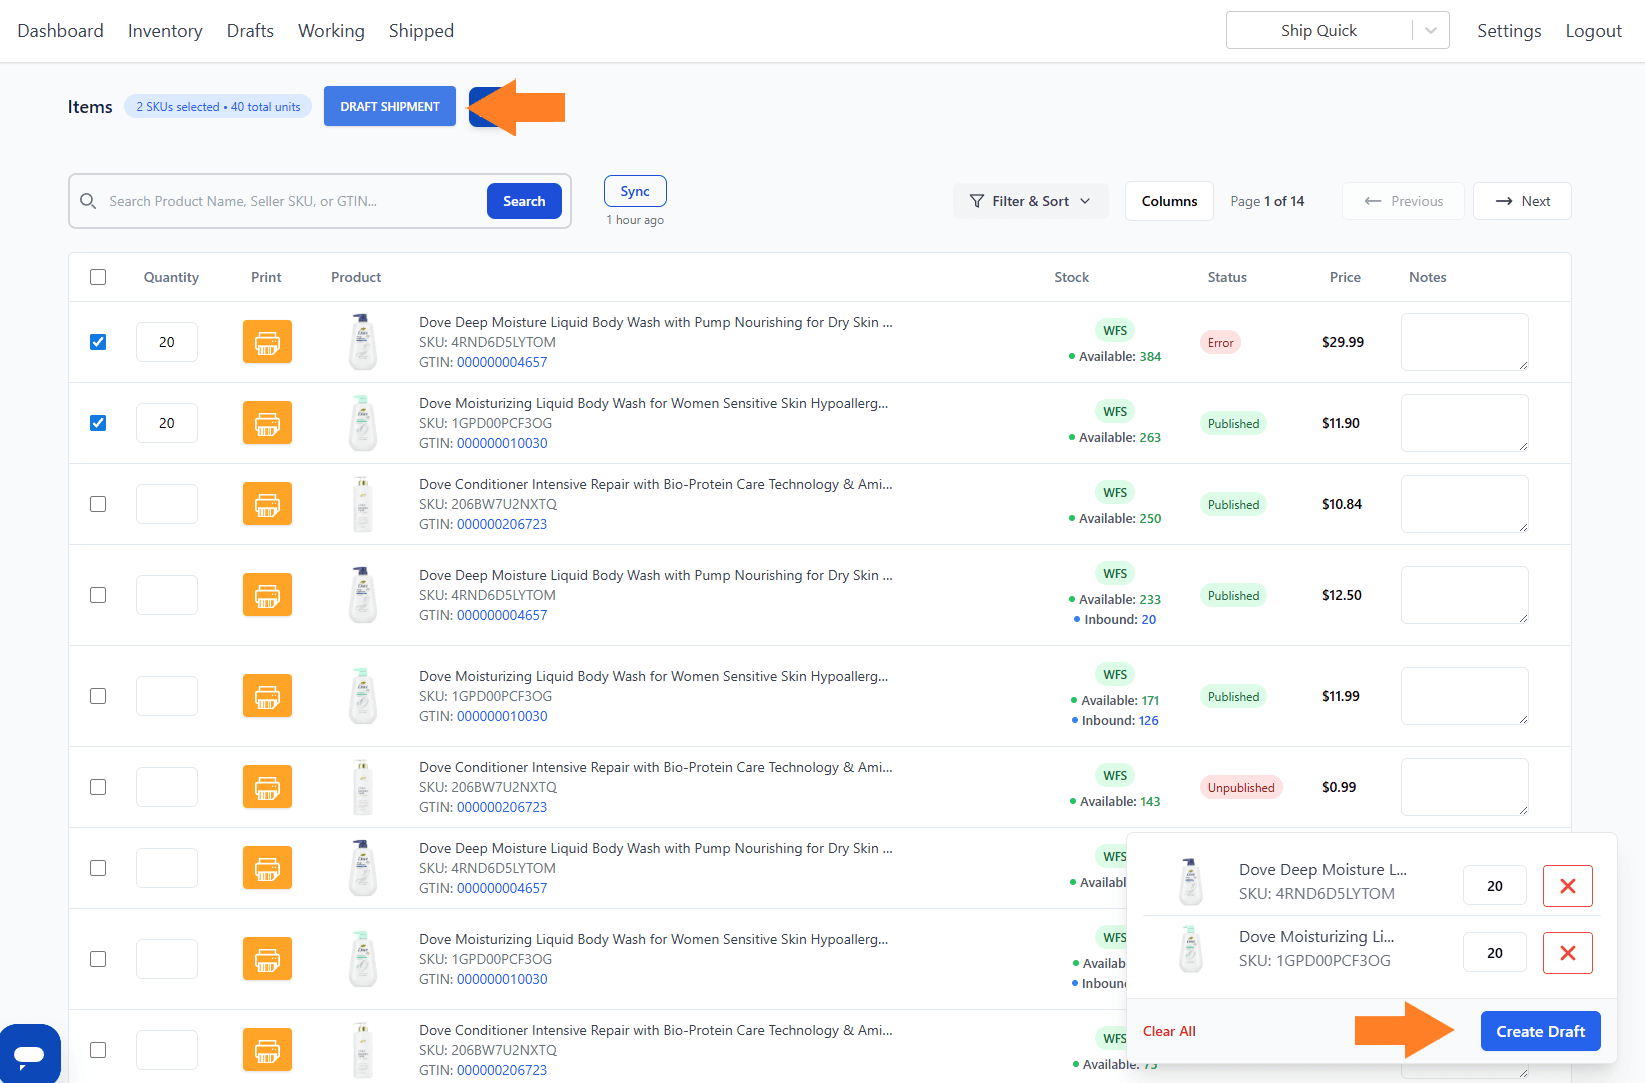Click the print icon in the $10.84 conditioner row
This screenshot has width=1645, height=1083.
pyautogui.click(x=267, y=504)
